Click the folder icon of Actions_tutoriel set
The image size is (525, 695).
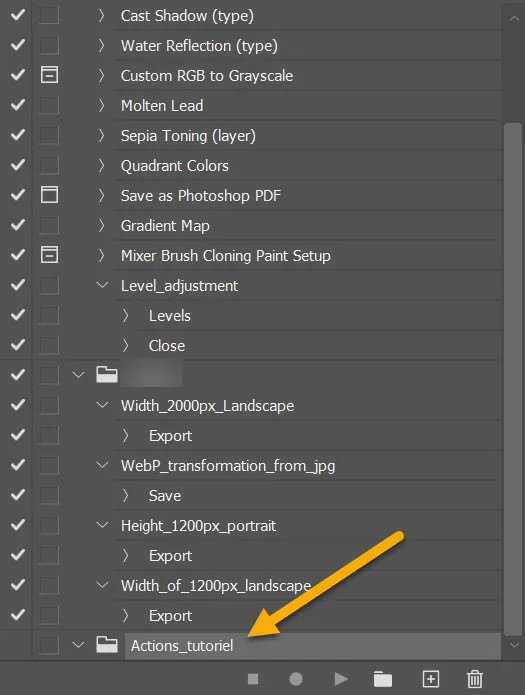click(x=107, y=645)
